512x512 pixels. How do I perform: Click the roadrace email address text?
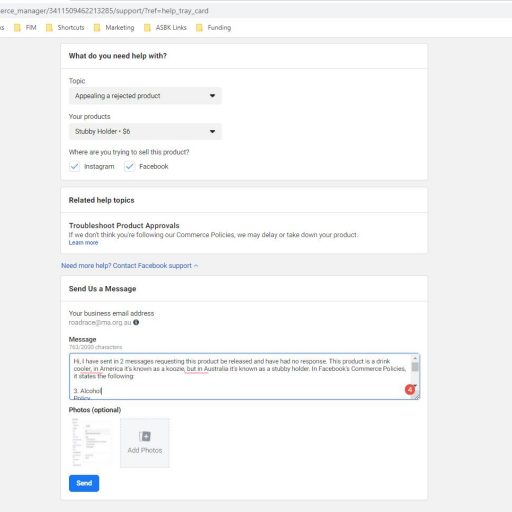pos(100,322)
